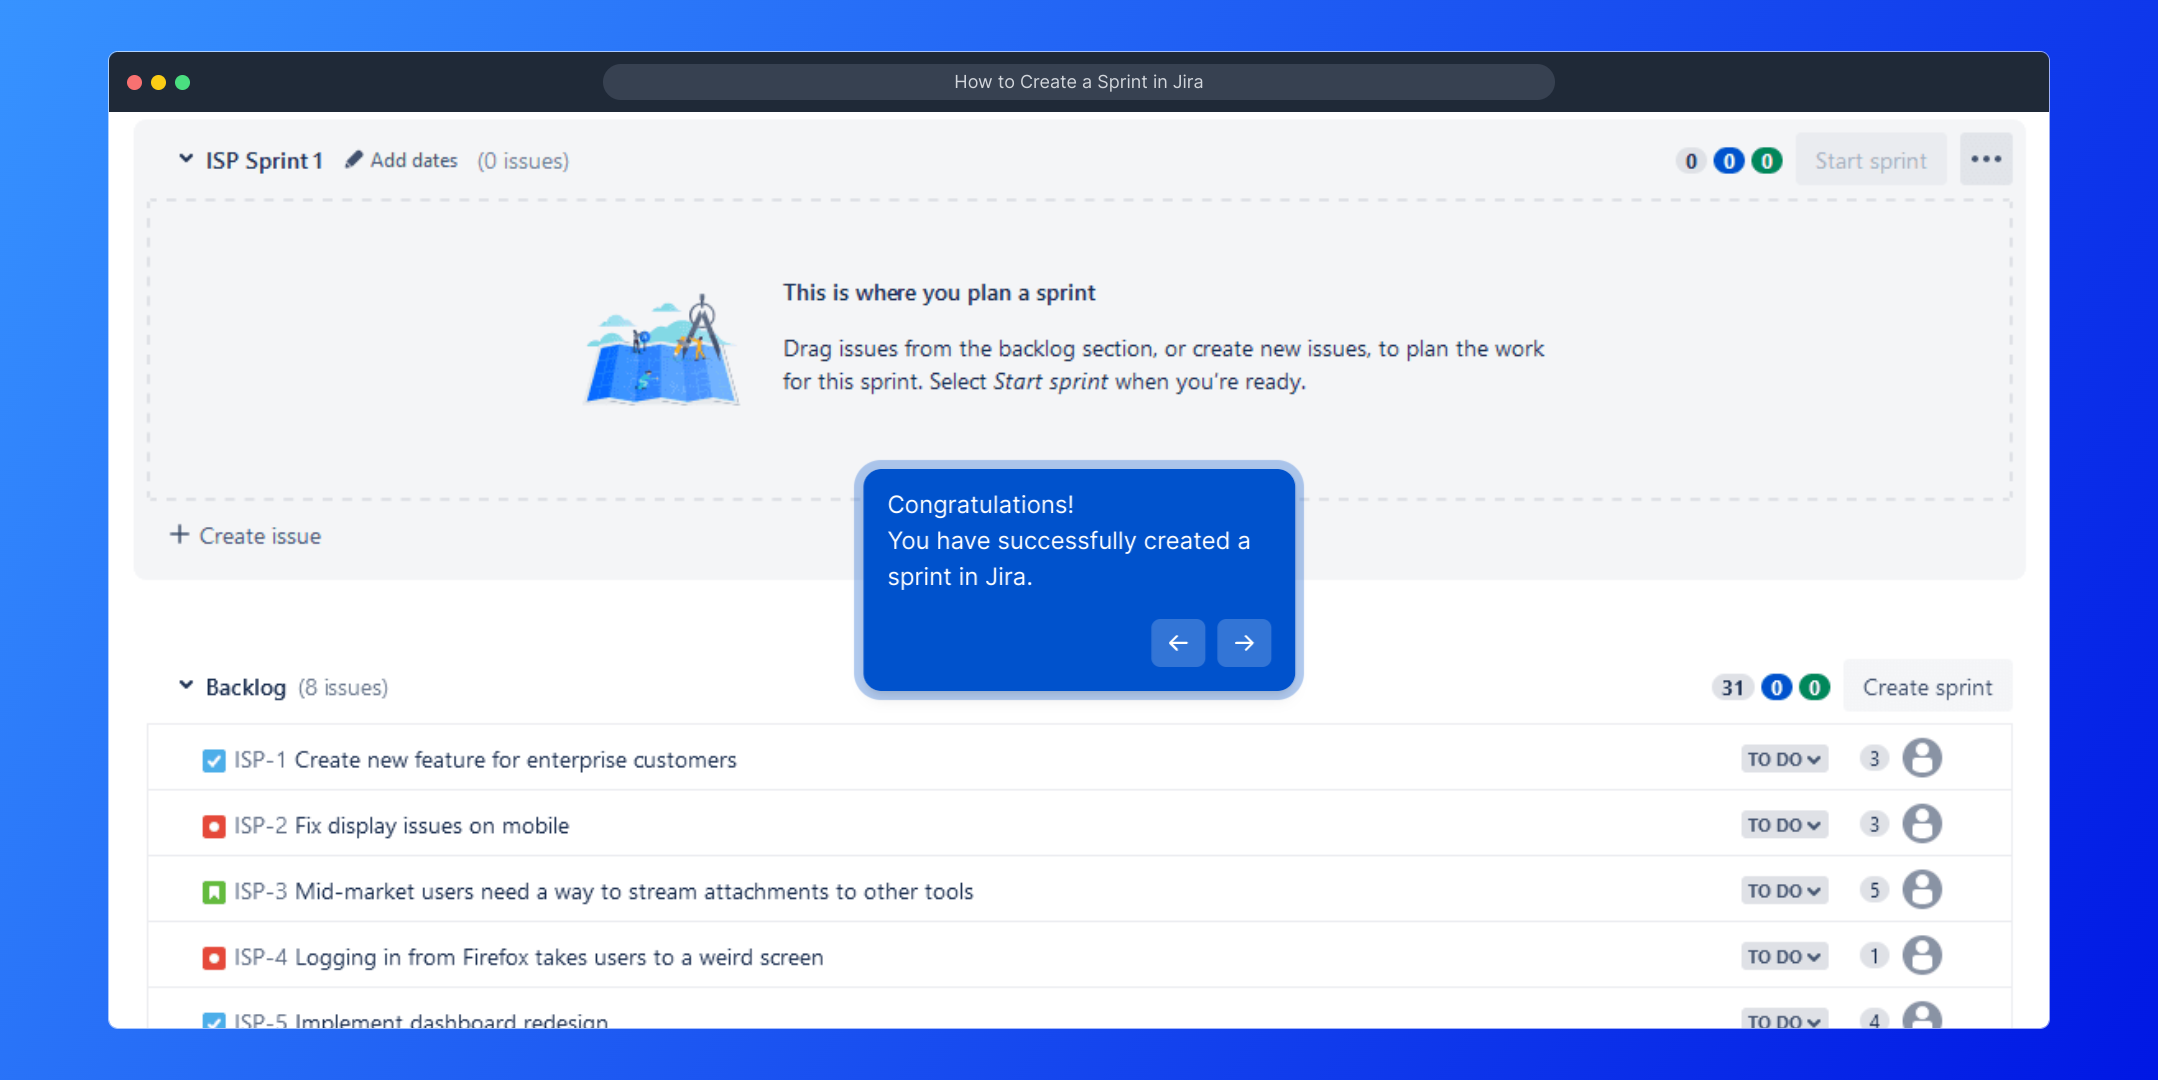
Task: Click the Start sprint button
Action: (x=1870, y=161)
